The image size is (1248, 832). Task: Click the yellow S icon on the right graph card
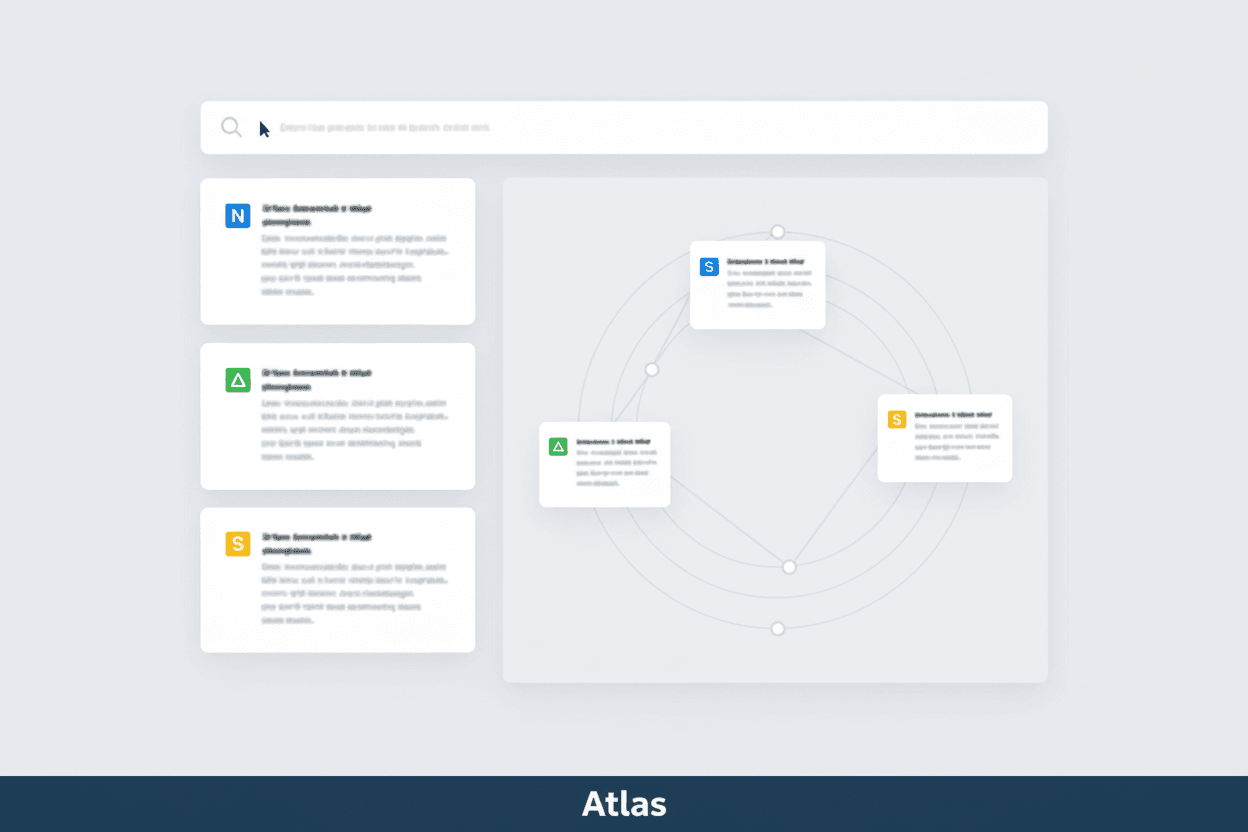(x=897, y=419)
